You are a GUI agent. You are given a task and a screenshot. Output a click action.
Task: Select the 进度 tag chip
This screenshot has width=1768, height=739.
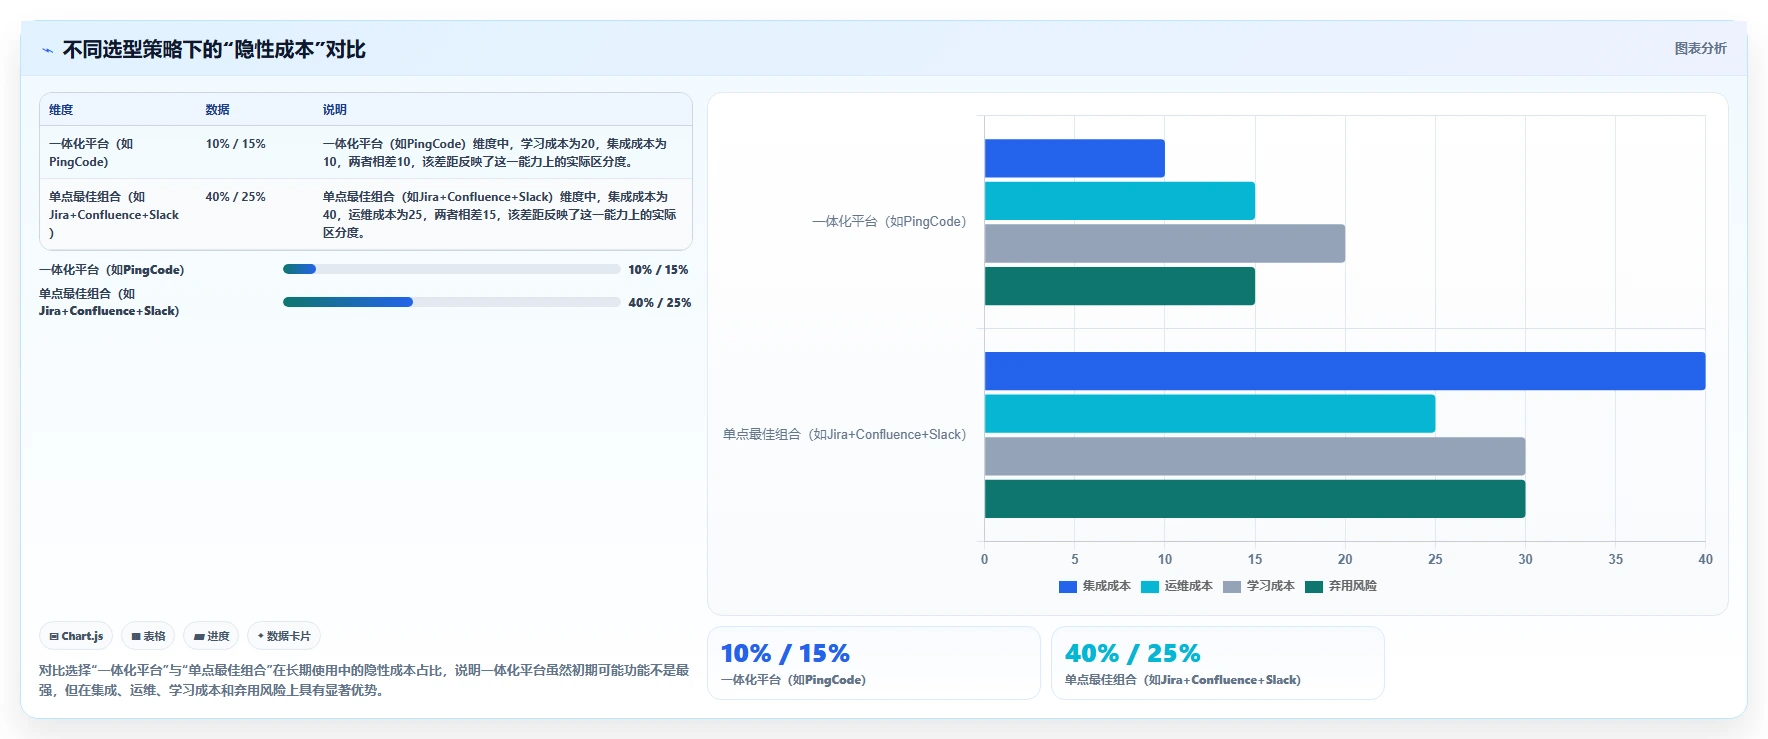click(211, 636)
